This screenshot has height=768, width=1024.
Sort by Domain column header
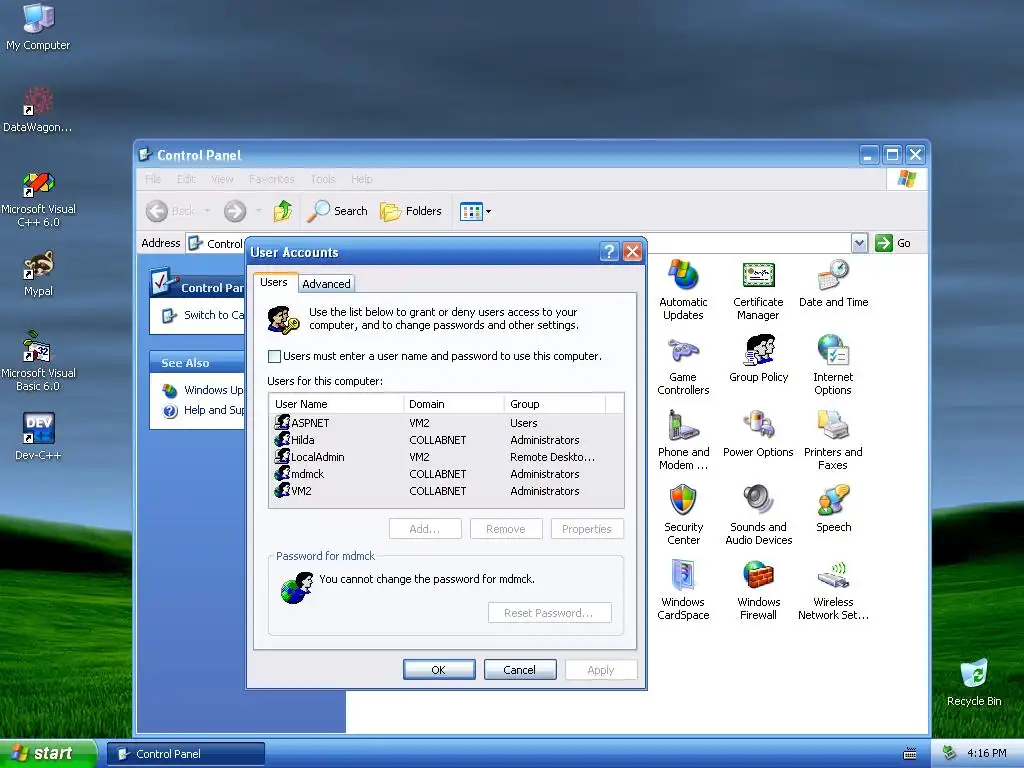coord(454,404)
